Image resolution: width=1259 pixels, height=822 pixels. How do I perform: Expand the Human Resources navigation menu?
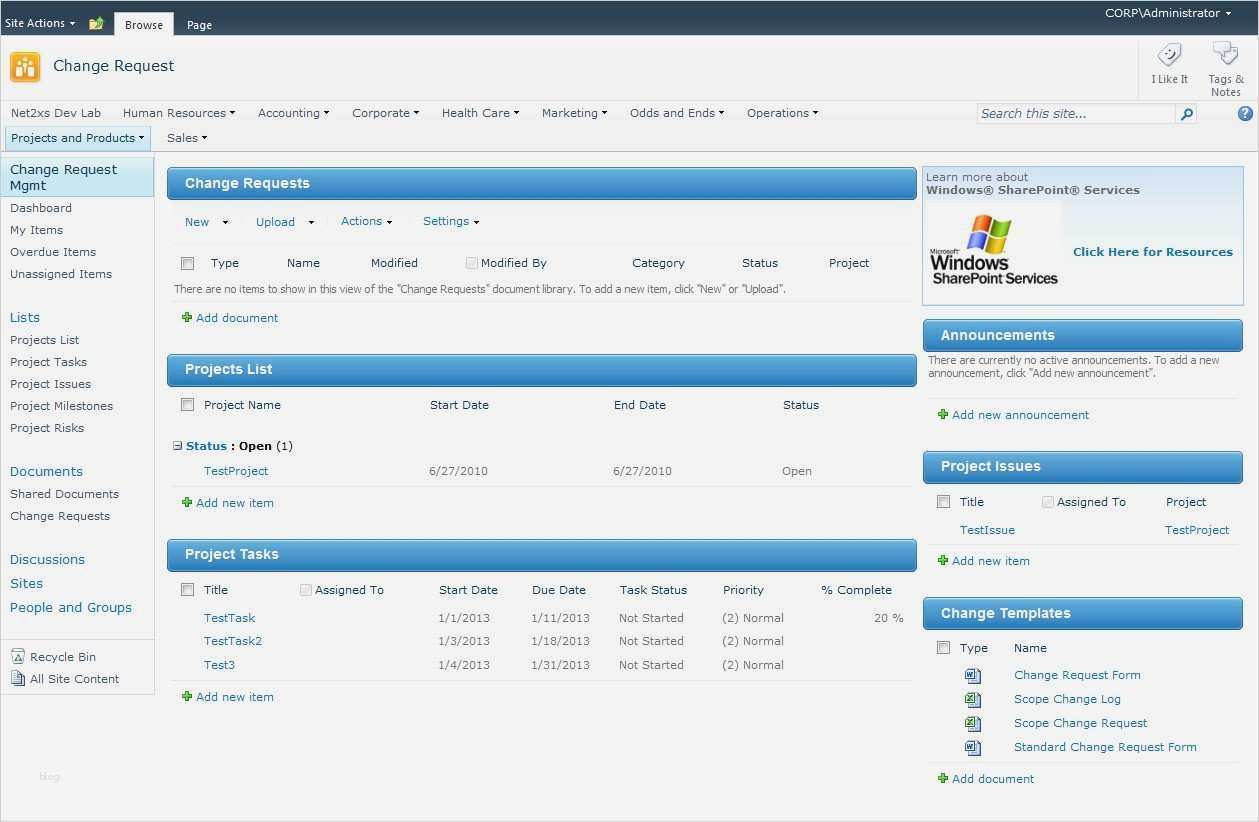point(178,113)
